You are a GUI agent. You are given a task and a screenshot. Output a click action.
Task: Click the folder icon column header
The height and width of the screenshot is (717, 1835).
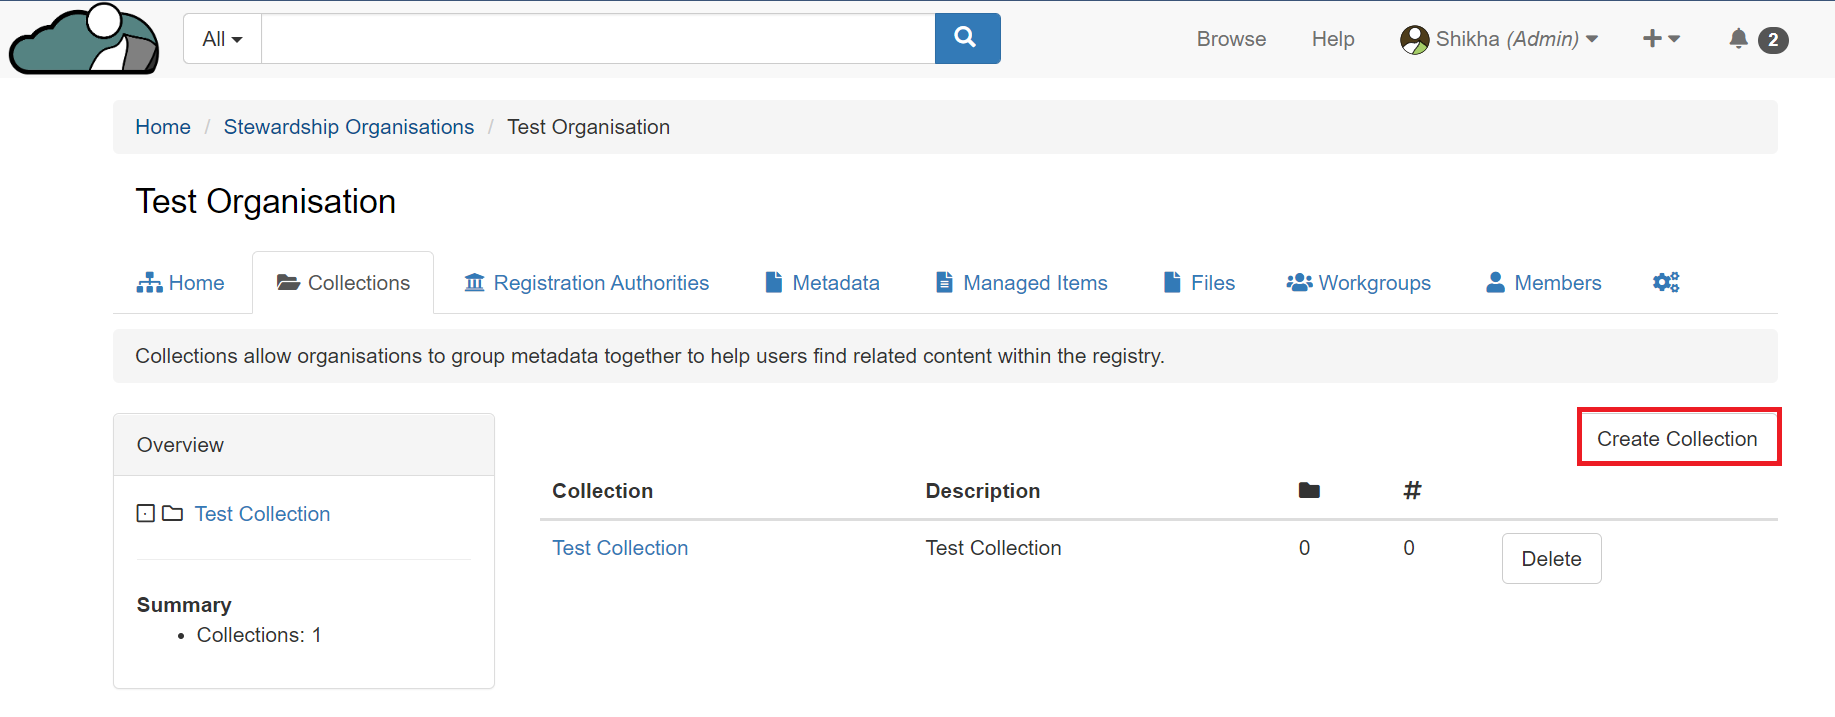[x=1308, y=490]
